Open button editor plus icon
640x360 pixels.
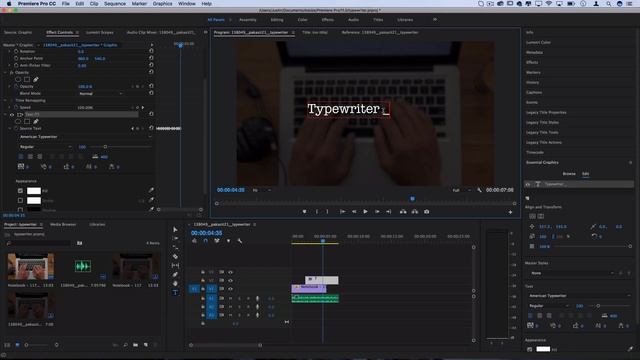pos(510,212)
